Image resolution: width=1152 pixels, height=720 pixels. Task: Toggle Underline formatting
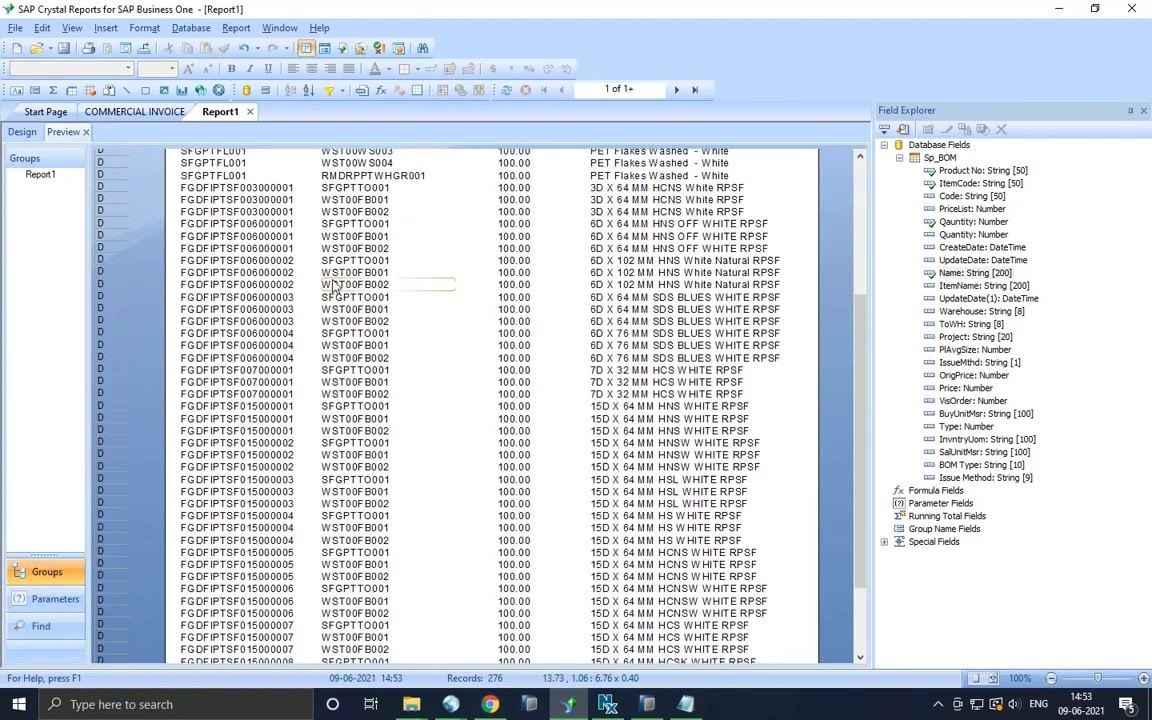pyautogui.click(x=268, y=69)
